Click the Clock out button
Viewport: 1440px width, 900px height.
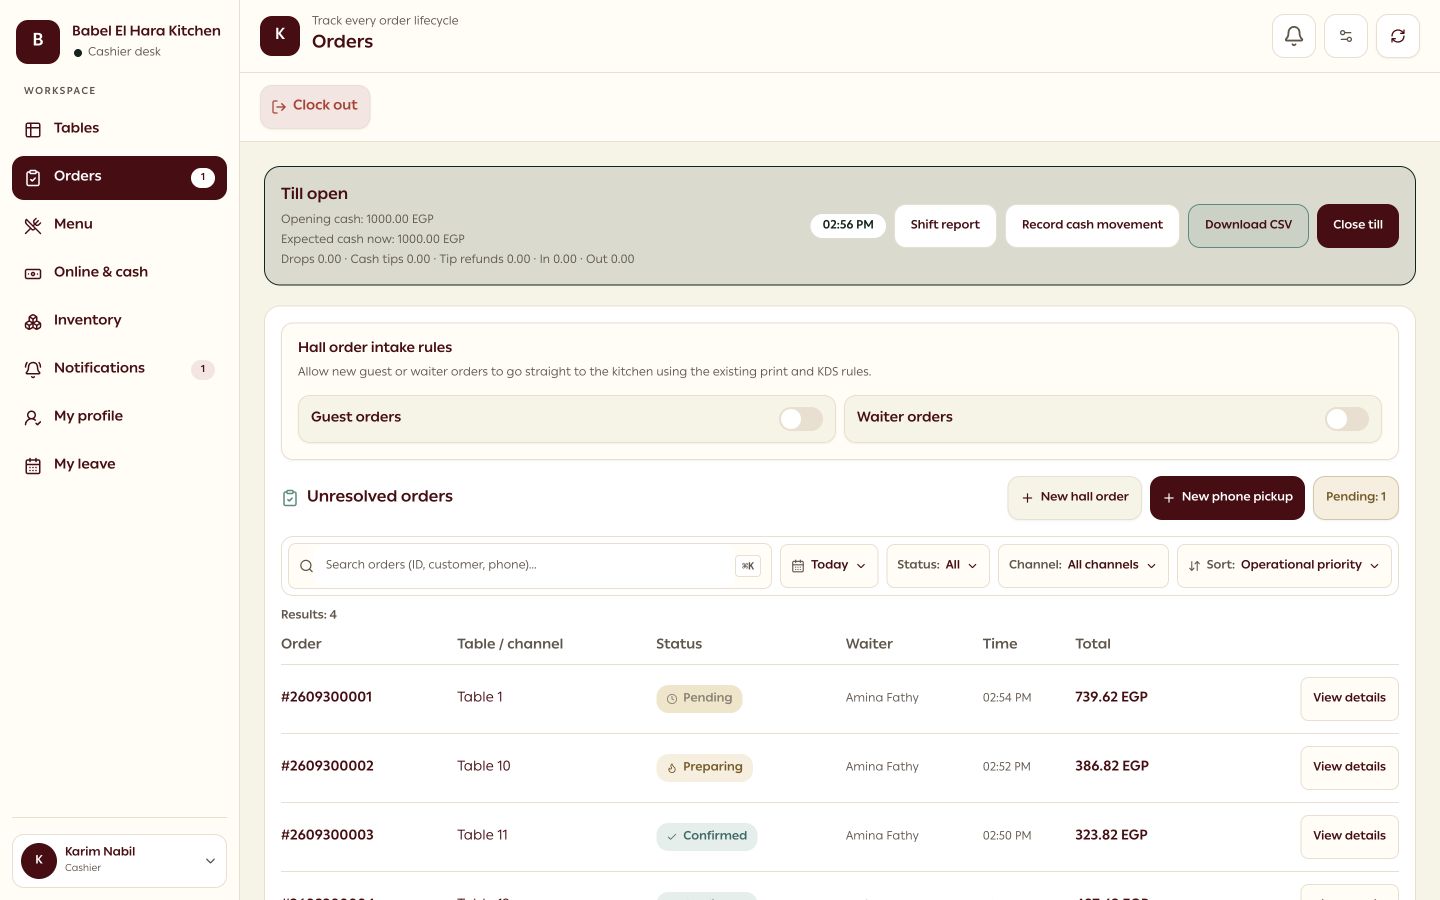[315, 106]
